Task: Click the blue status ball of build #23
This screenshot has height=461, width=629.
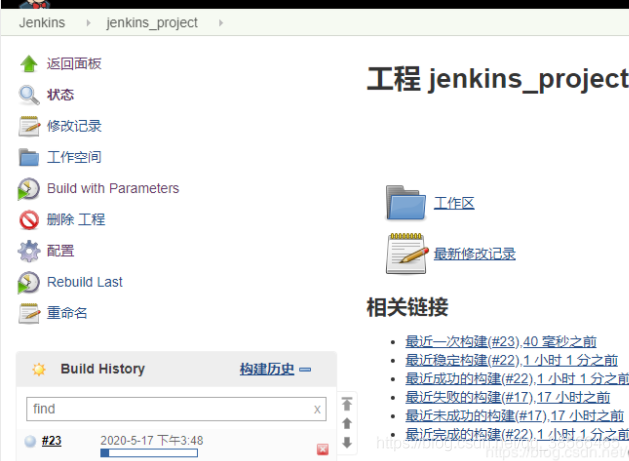Action: pos(30,441)
